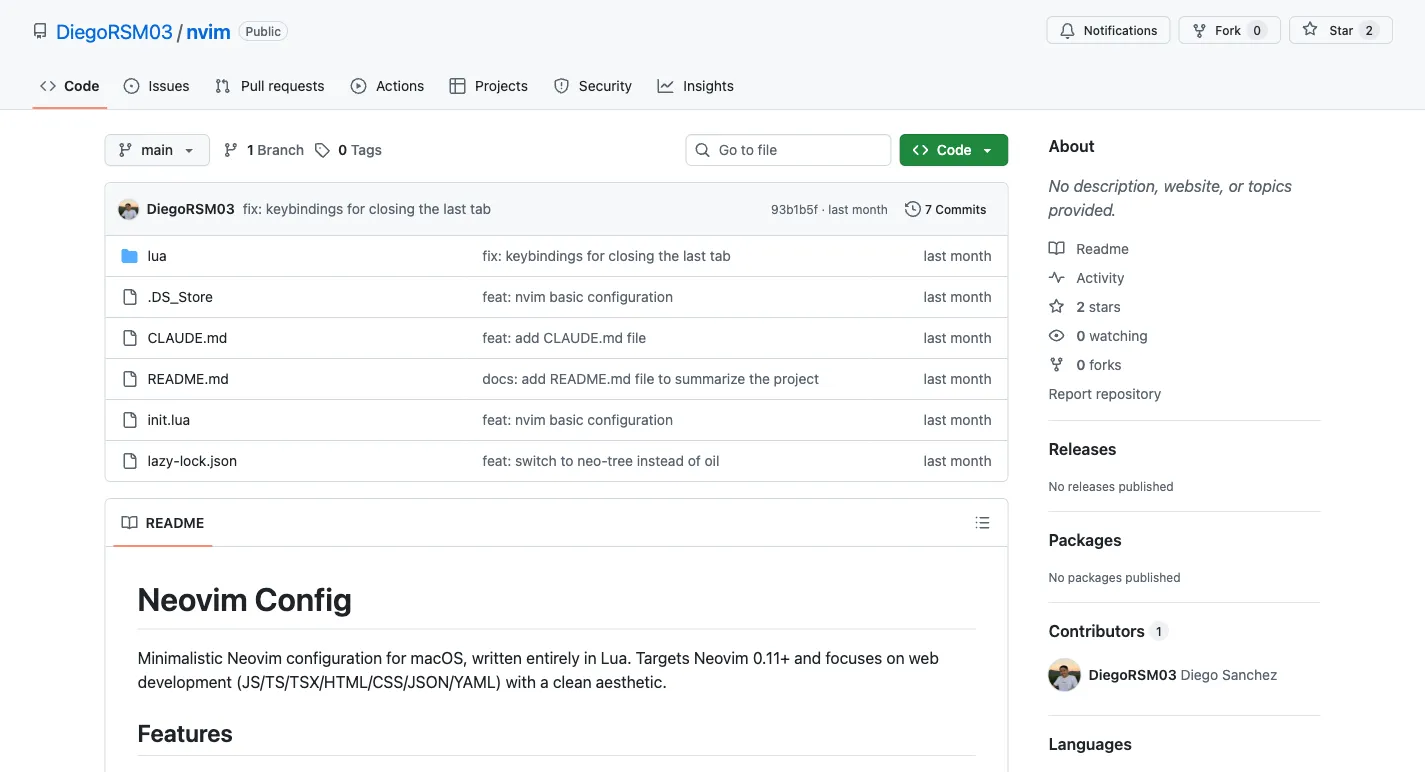Open commit 'feat: add CLAUDE.md file'

564,338
